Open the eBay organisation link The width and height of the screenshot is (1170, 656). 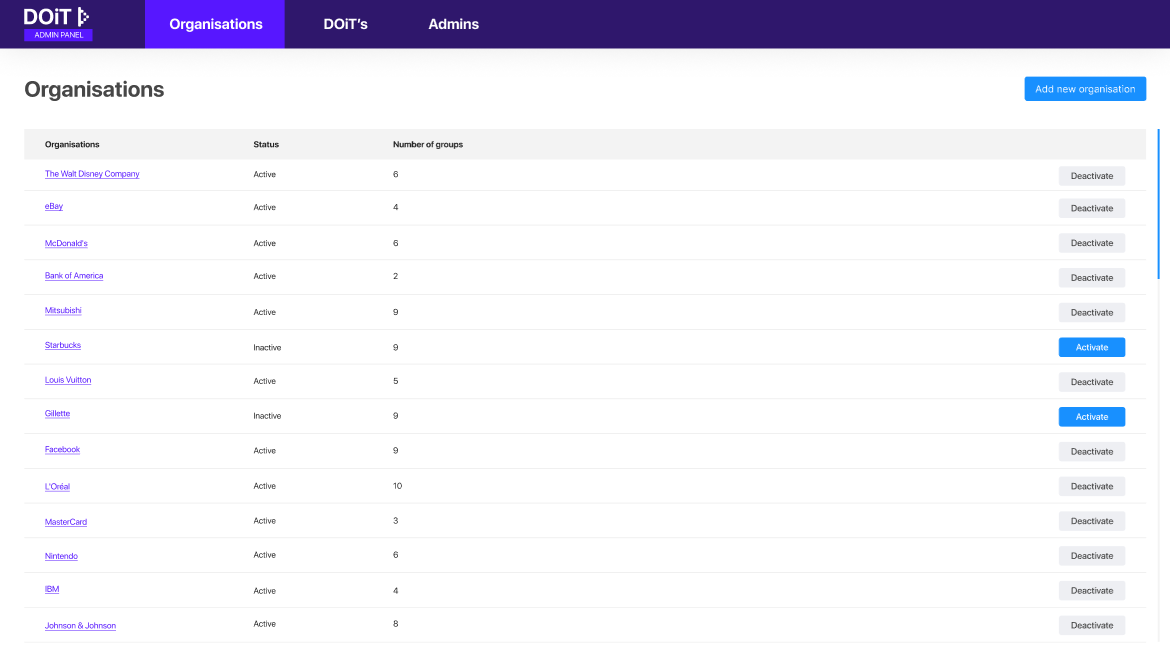click(54, 206)
